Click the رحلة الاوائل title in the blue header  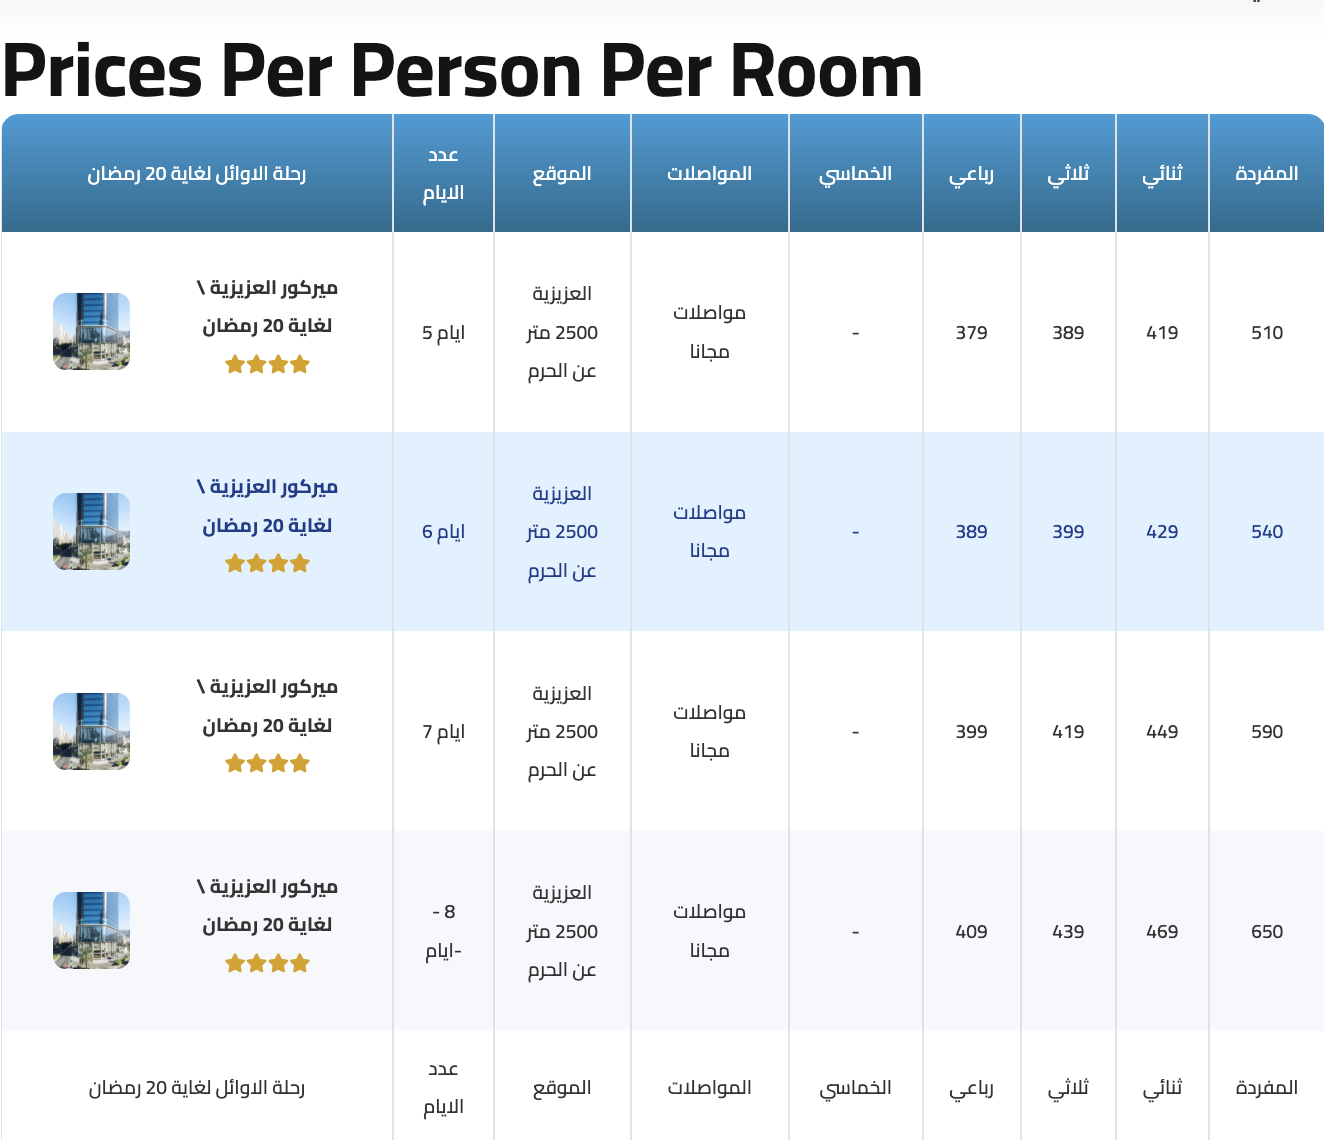pos(196,174)
